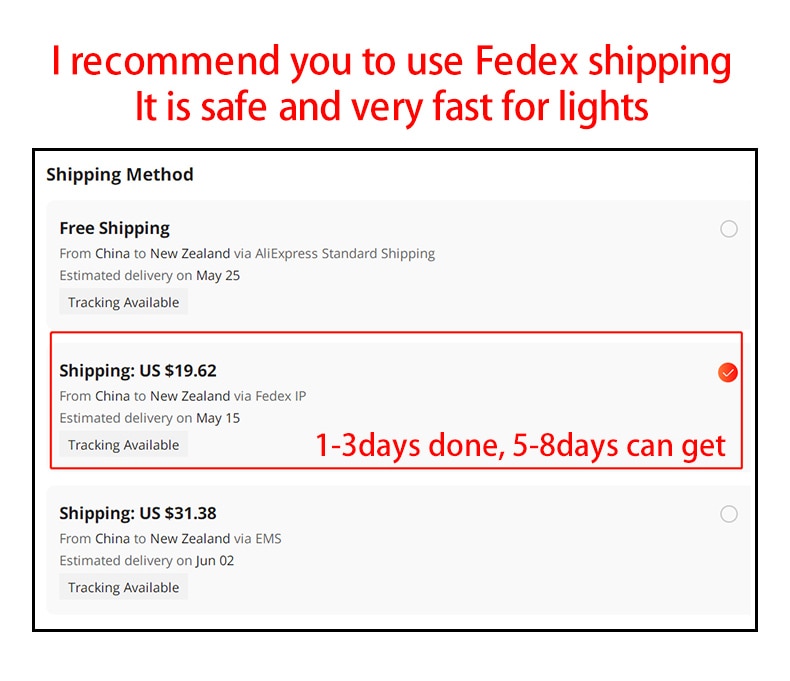The width and height of the screenshot is (790, 681).
Task: Select the Free Shipping radio button
Action: [x=729, y=229]
